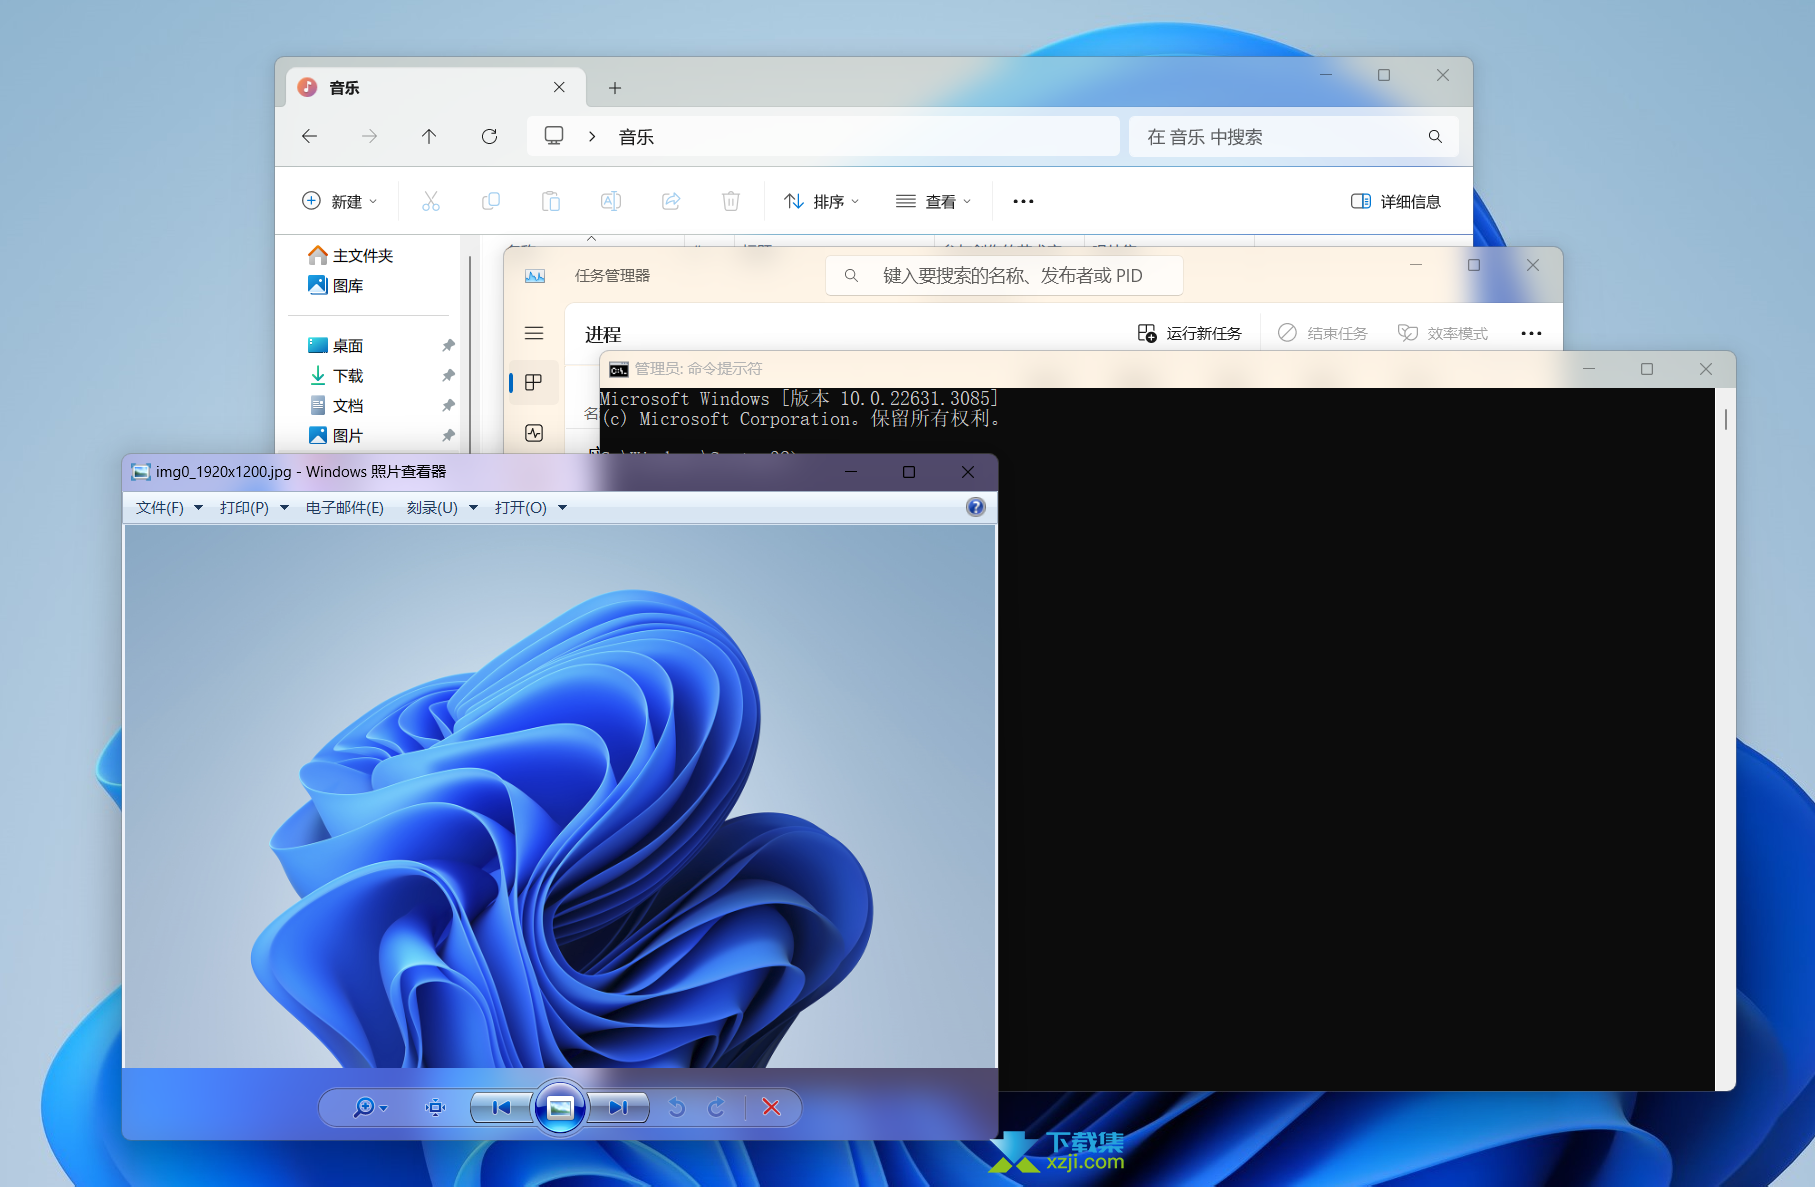This screenshot has width=1815, height=1187.
Task: Click the fit-to-window actual size icon
Action: coord(435,1107)
